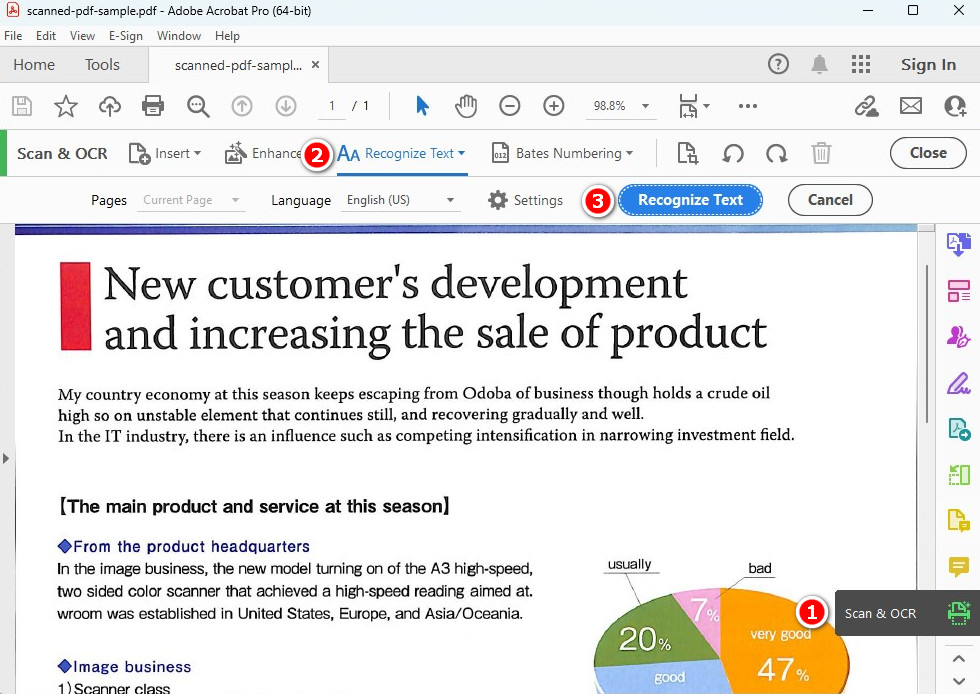Image resolution: width=980 pixels, height=694 pixels.
Task: Expand the left navigation pane arrow
Action: (6, 458)
